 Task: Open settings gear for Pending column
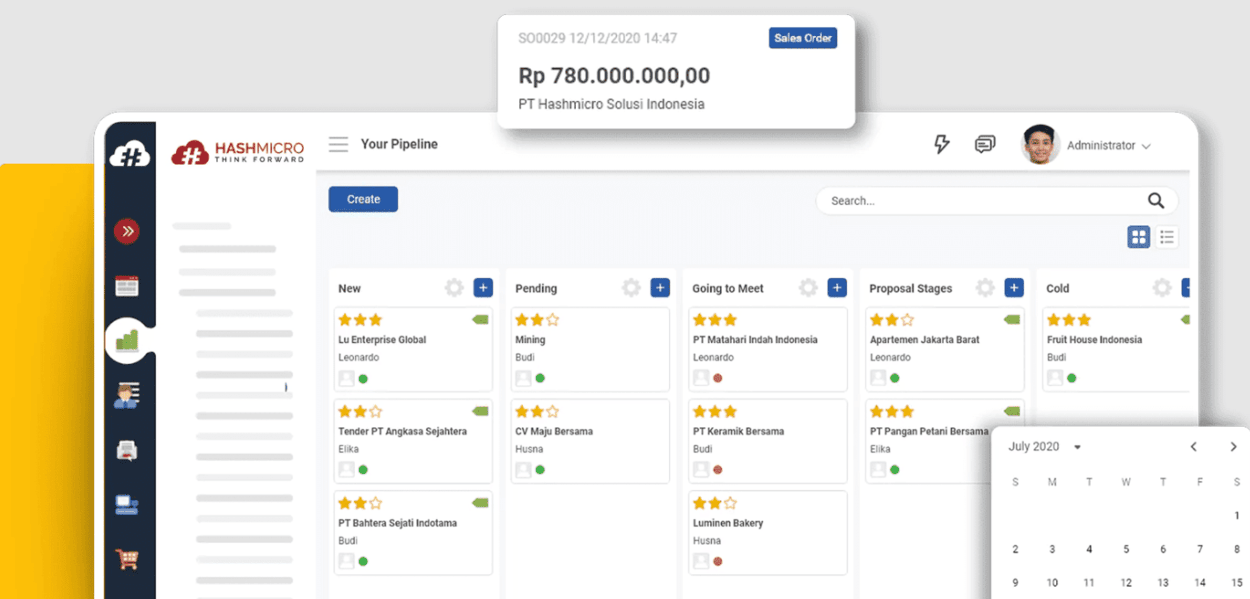click(631, 288)
